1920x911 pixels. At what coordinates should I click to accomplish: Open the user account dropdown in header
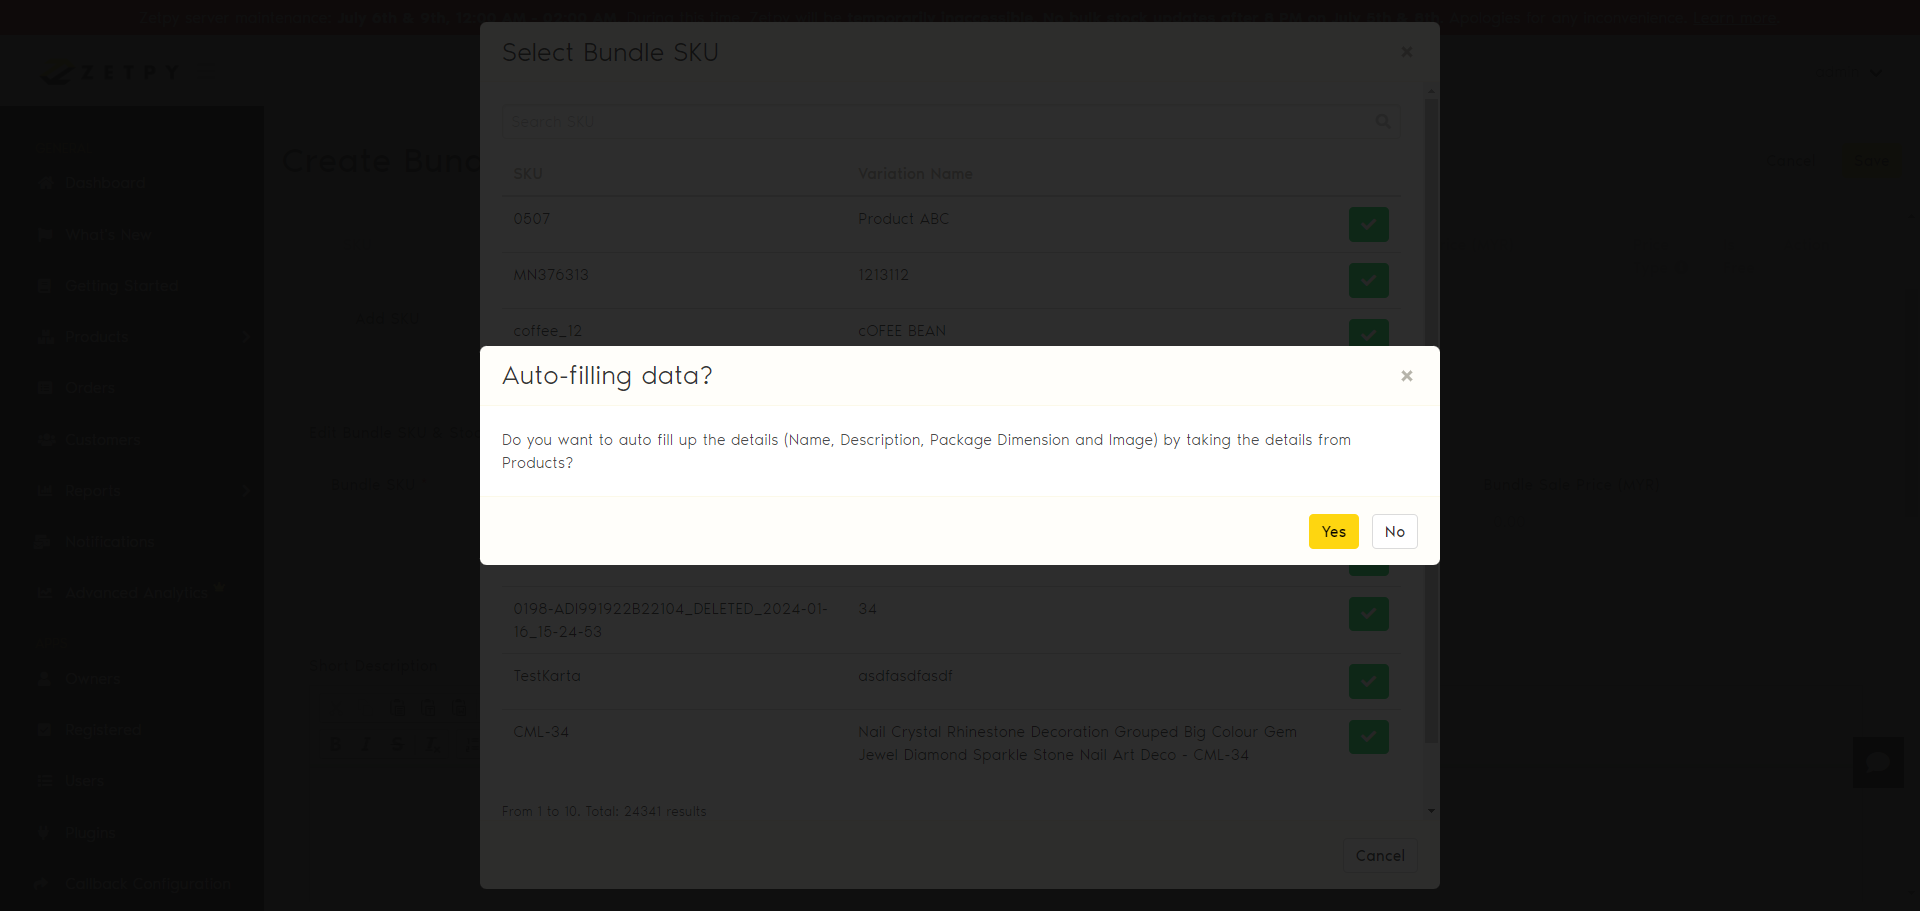pyautogui.click(x=1850, y=72)
